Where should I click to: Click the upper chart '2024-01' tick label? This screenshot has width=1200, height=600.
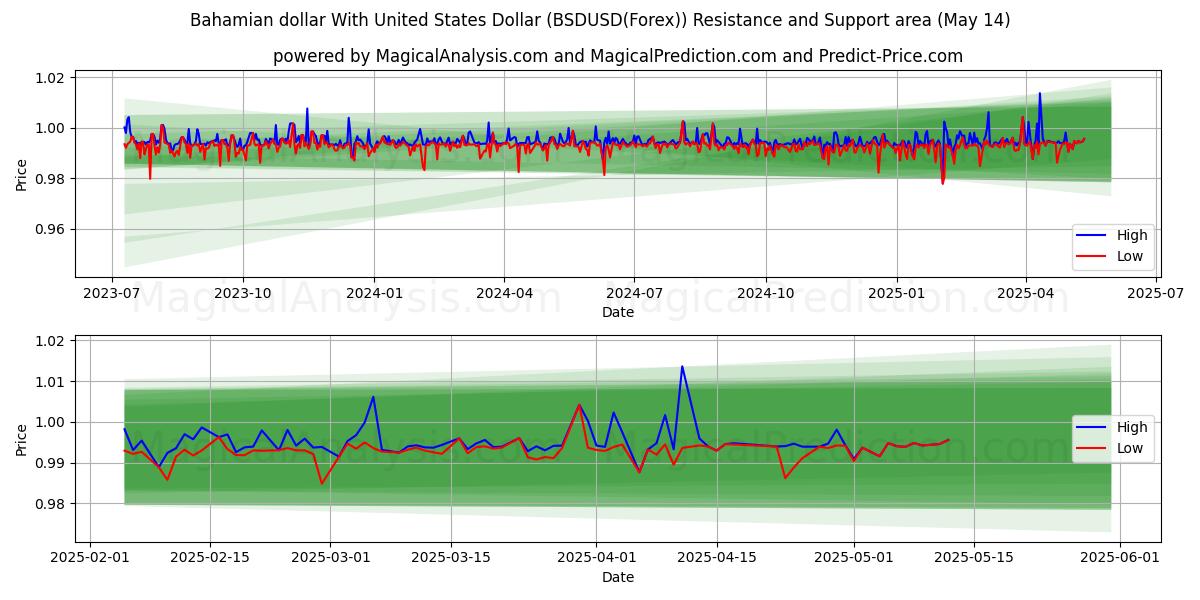[x=374, y=293]
